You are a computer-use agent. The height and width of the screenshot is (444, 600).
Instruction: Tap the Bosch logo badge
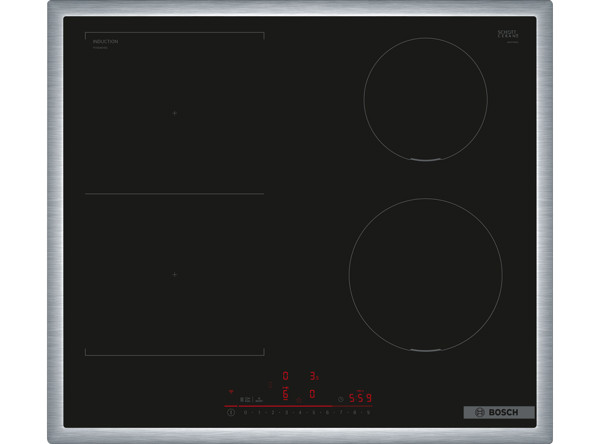(x=499, y=412)
